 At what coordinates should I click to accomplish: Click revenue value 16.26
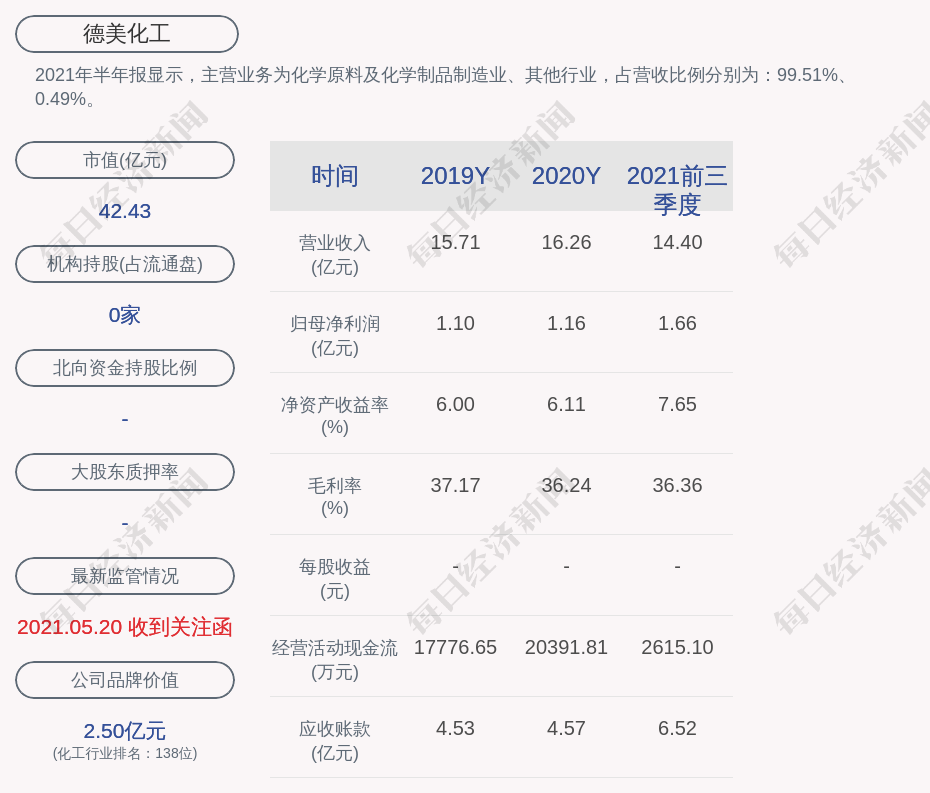coord(566,243)
